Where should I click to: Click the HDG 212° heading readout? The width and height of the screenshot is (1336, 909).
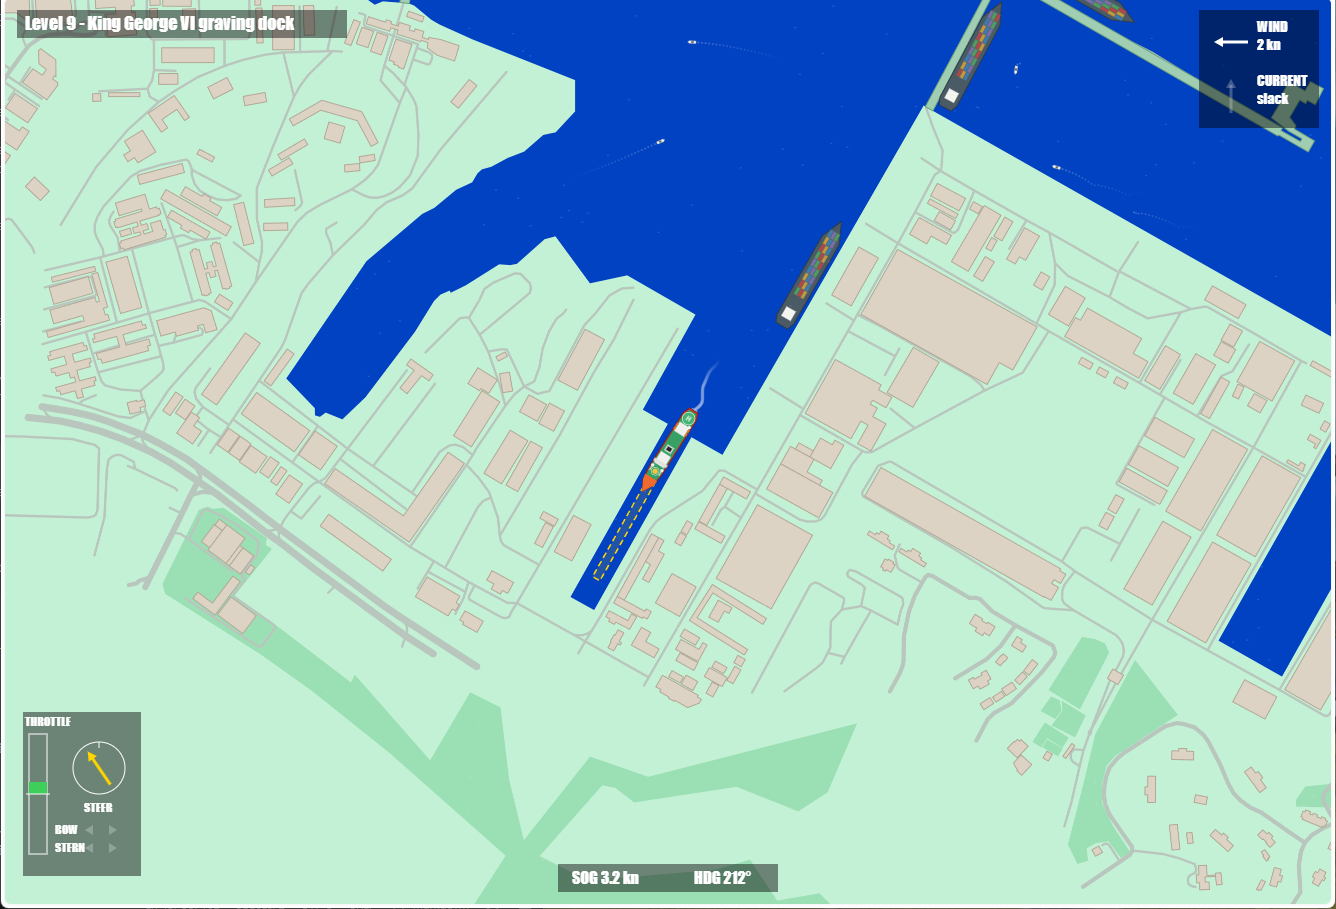[x=722, y=878]
